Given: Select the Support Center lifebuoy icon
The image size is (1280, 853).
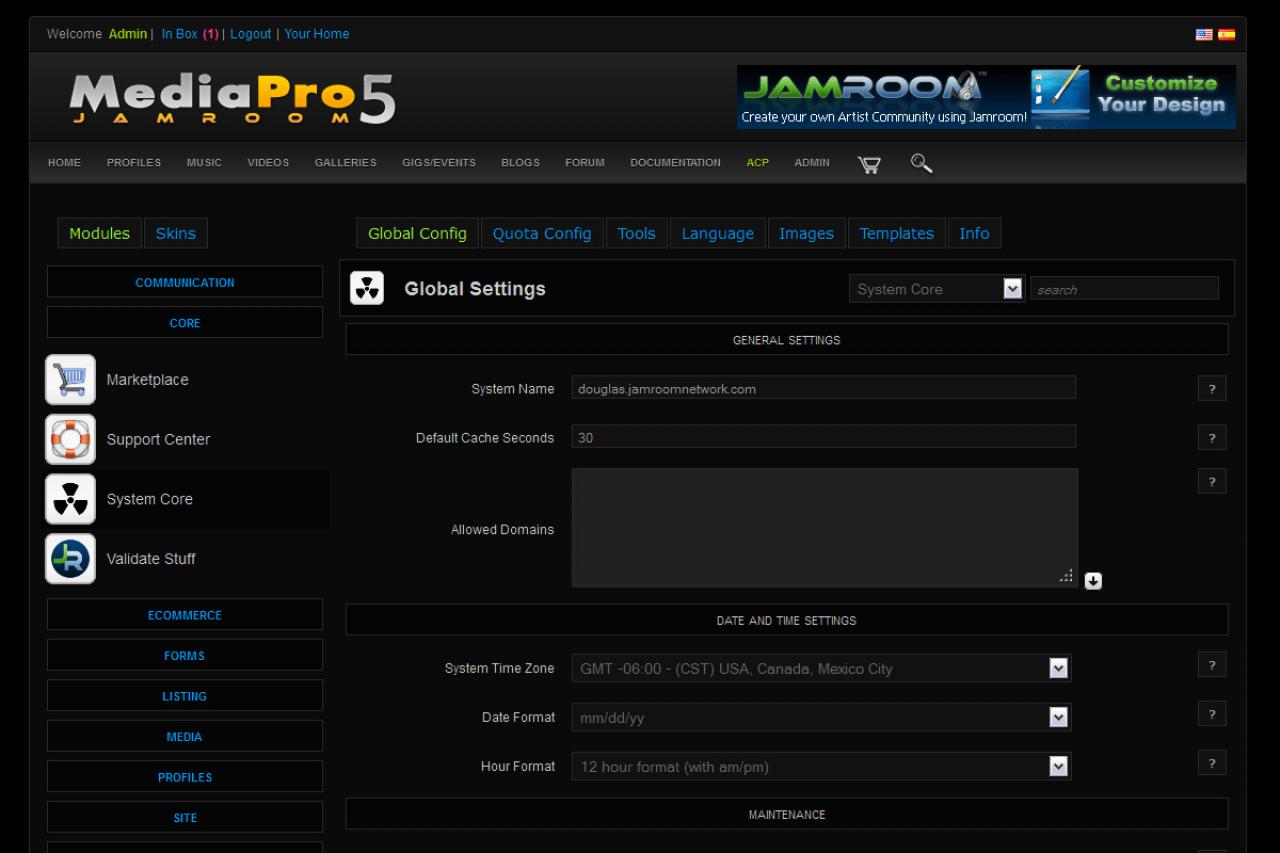Looking at the screenshot, I should 70,440.
